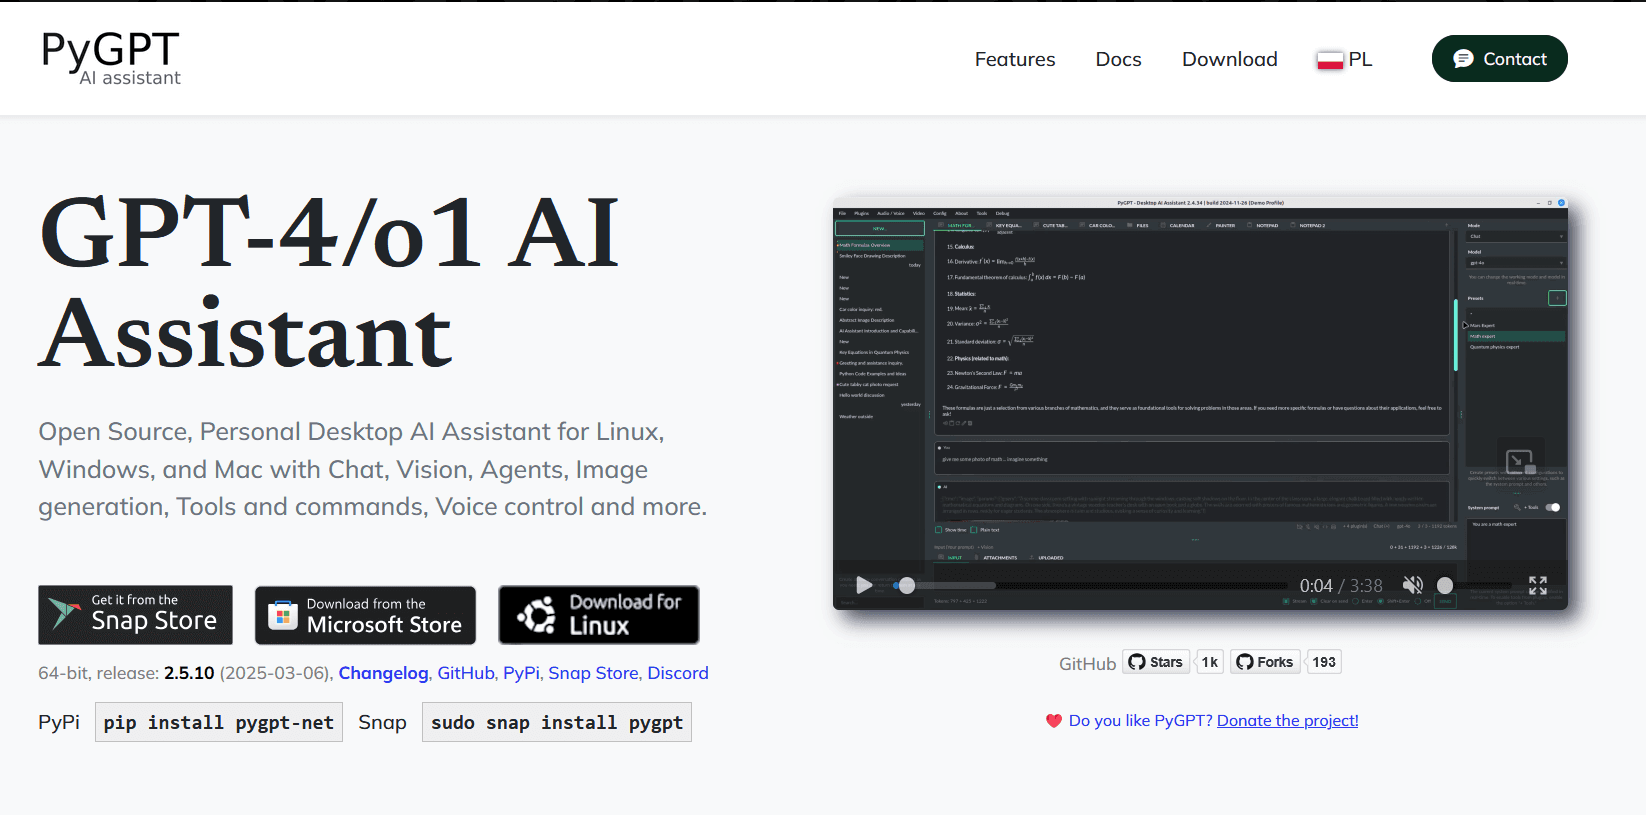Switch language with the Polish flag icon
Screen dimensions: 1646x815
click(1330, 60)
